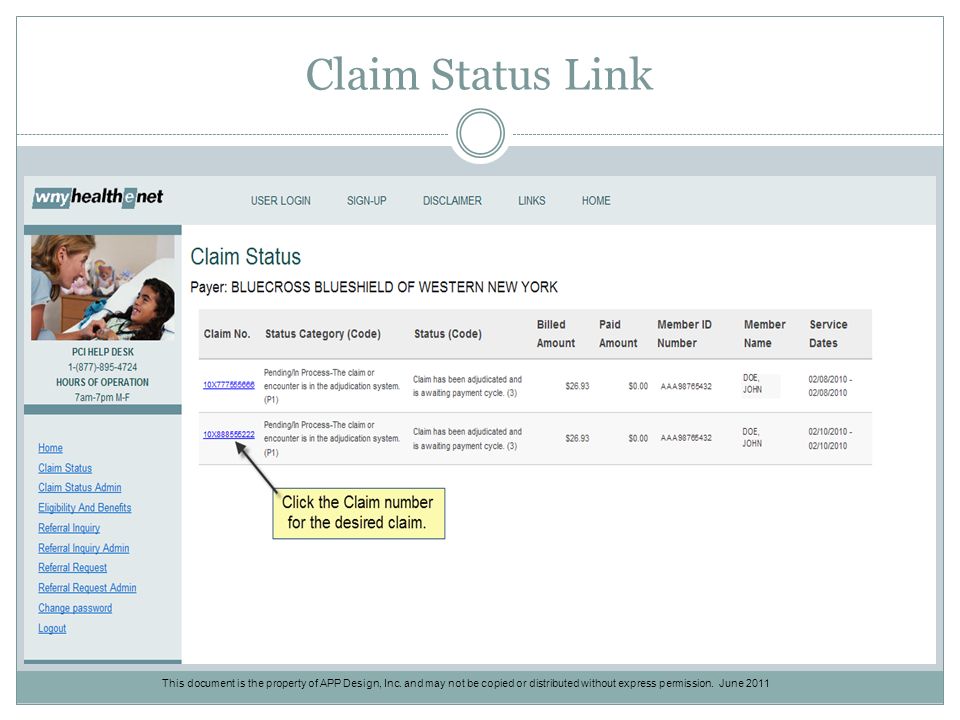Click the Member ID Number column header
The width and height of the screenshot is (960, 720).
coord(684,334)
